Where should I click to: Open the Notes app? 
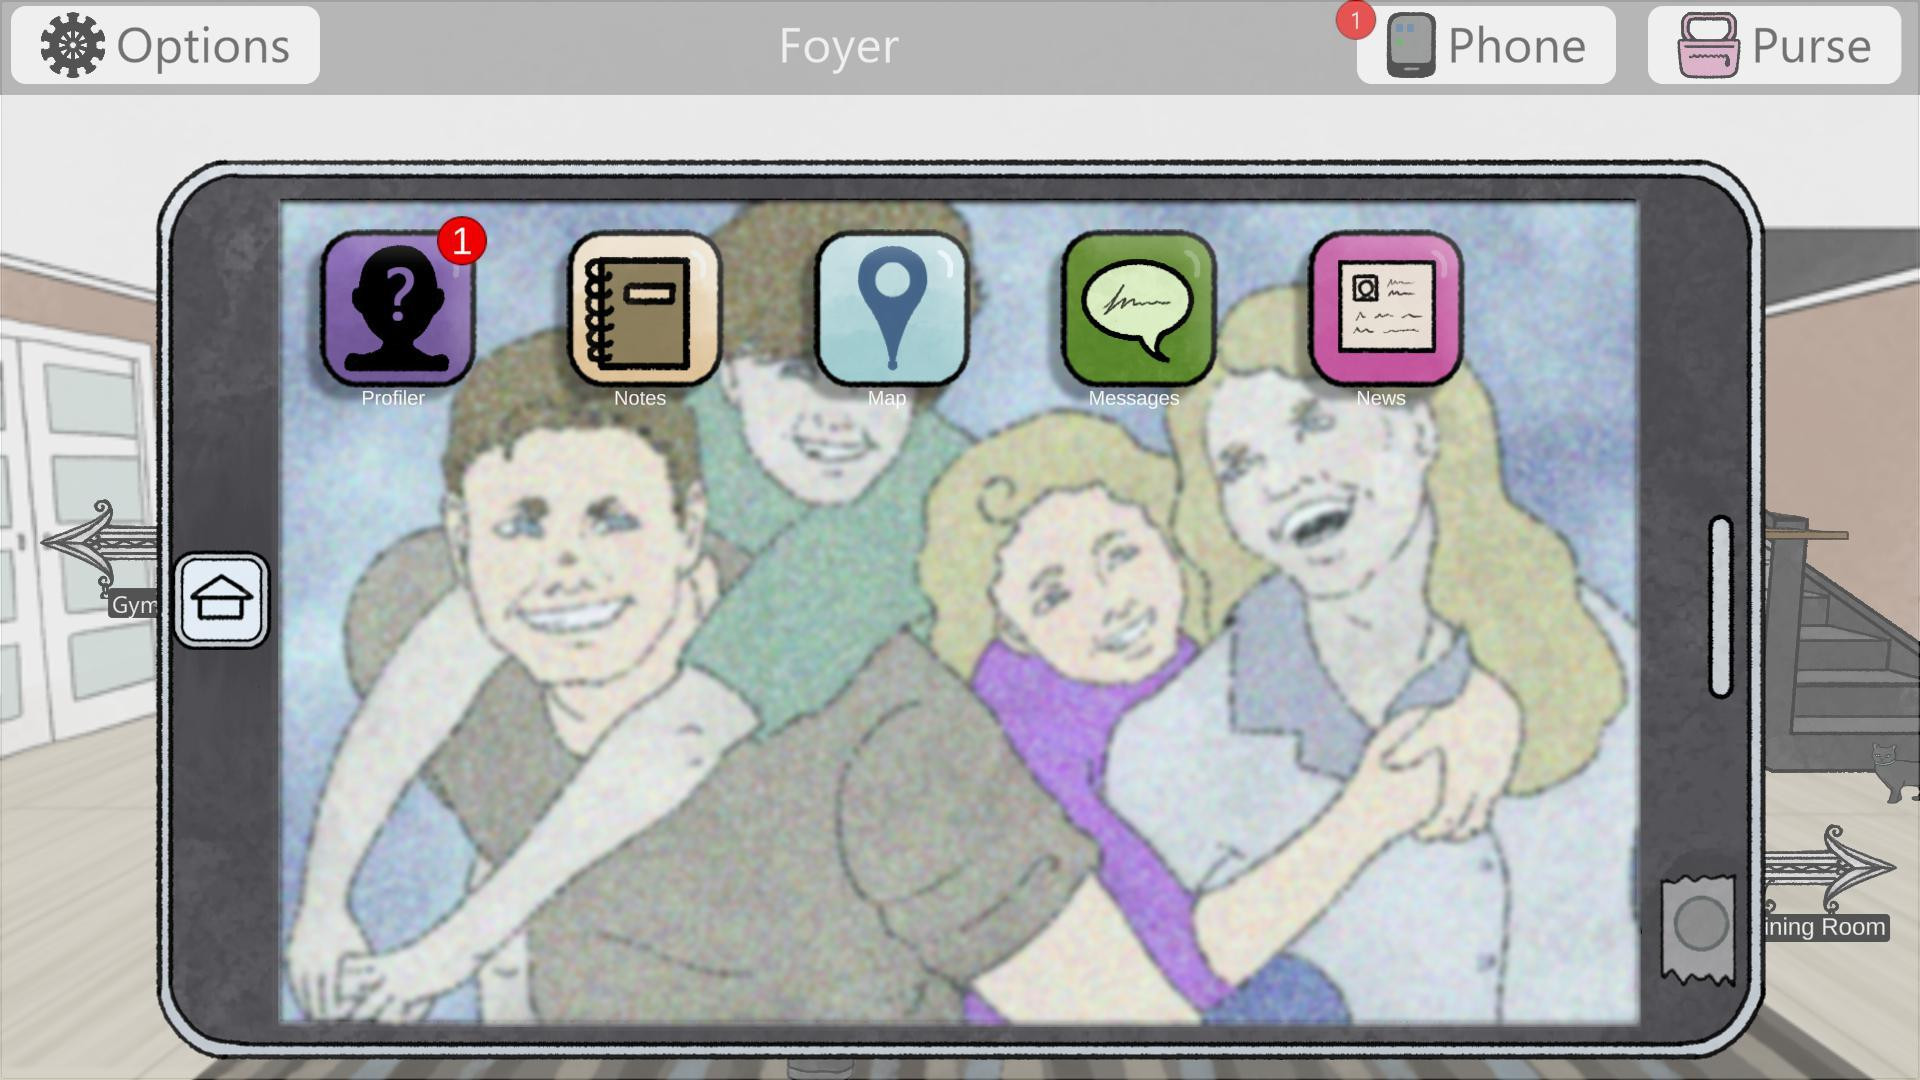(644, 309)
